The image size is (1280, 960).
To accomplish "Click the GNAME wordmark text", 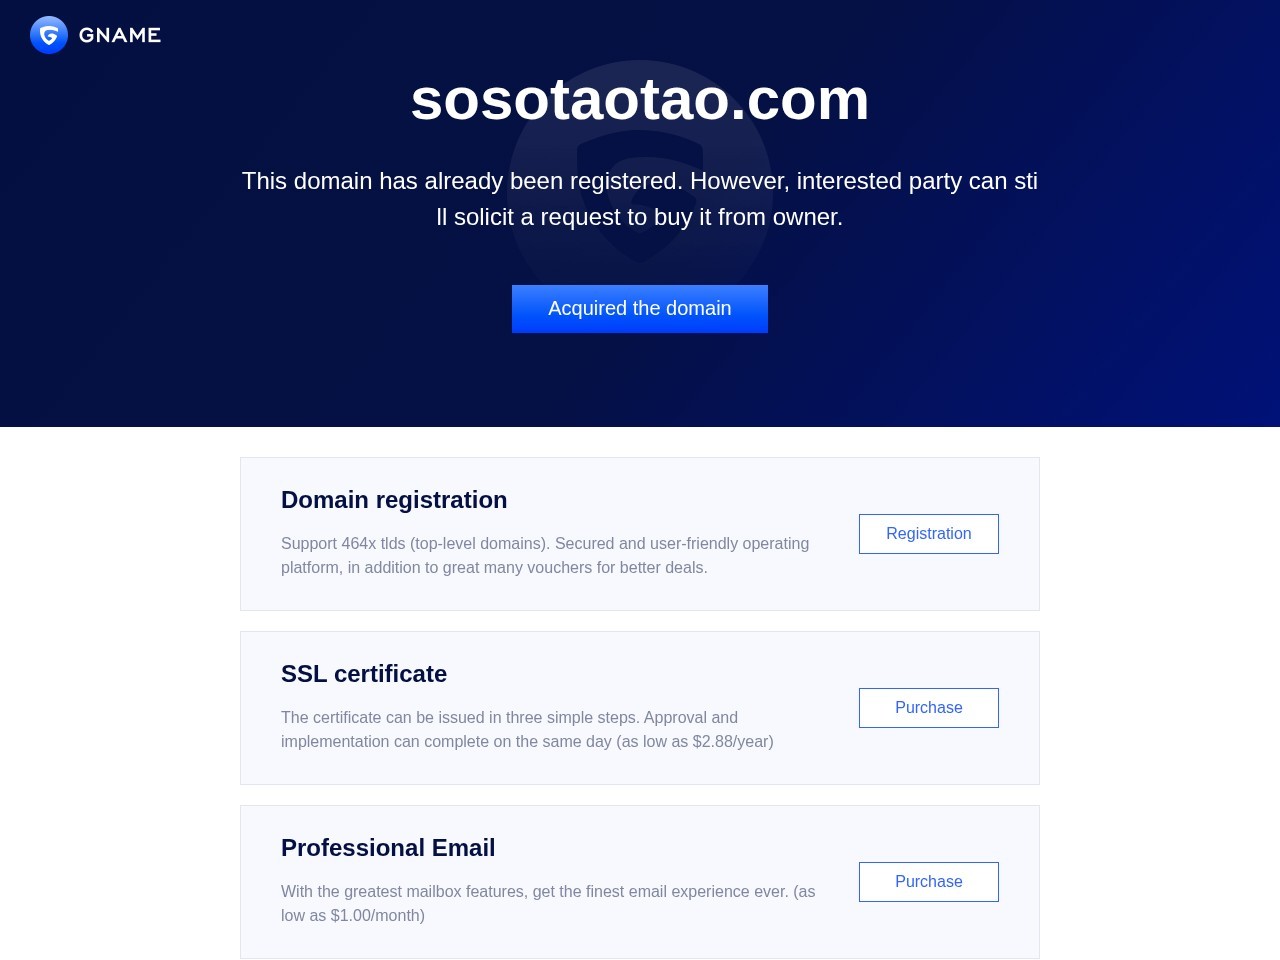I will (120, 35).
